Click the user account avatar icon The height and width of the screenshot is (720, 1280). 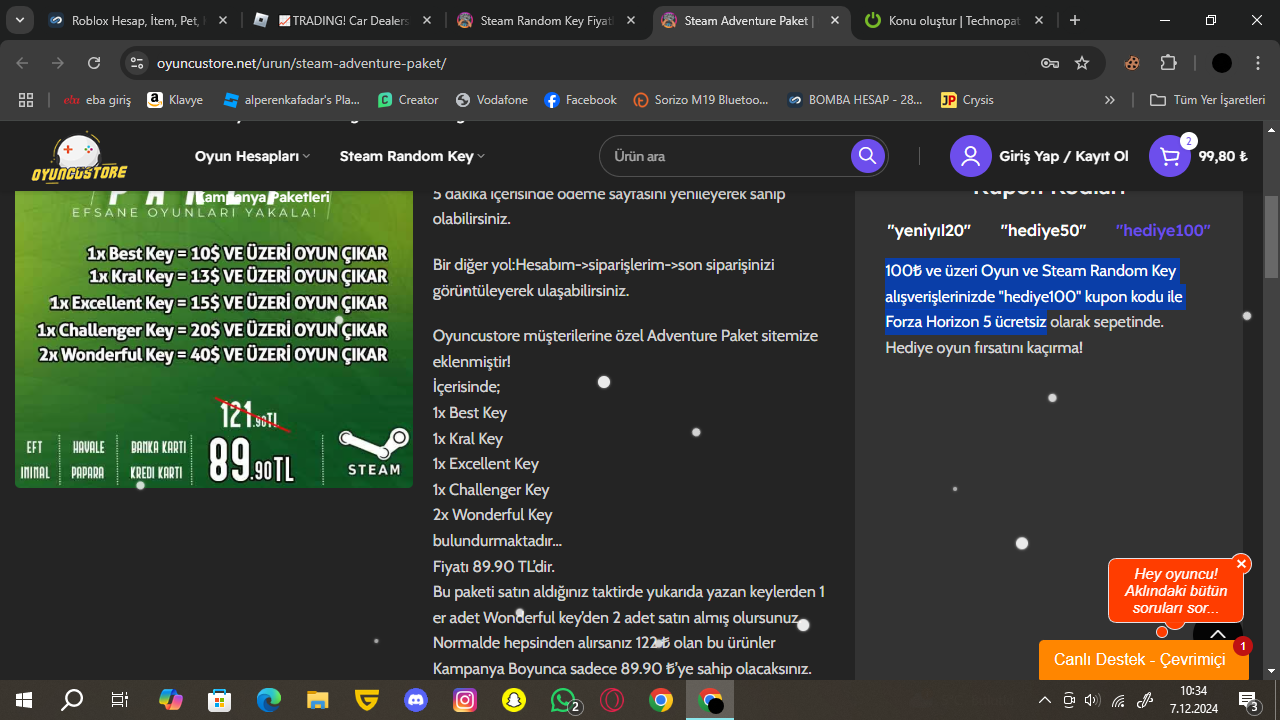pos(970,156)
